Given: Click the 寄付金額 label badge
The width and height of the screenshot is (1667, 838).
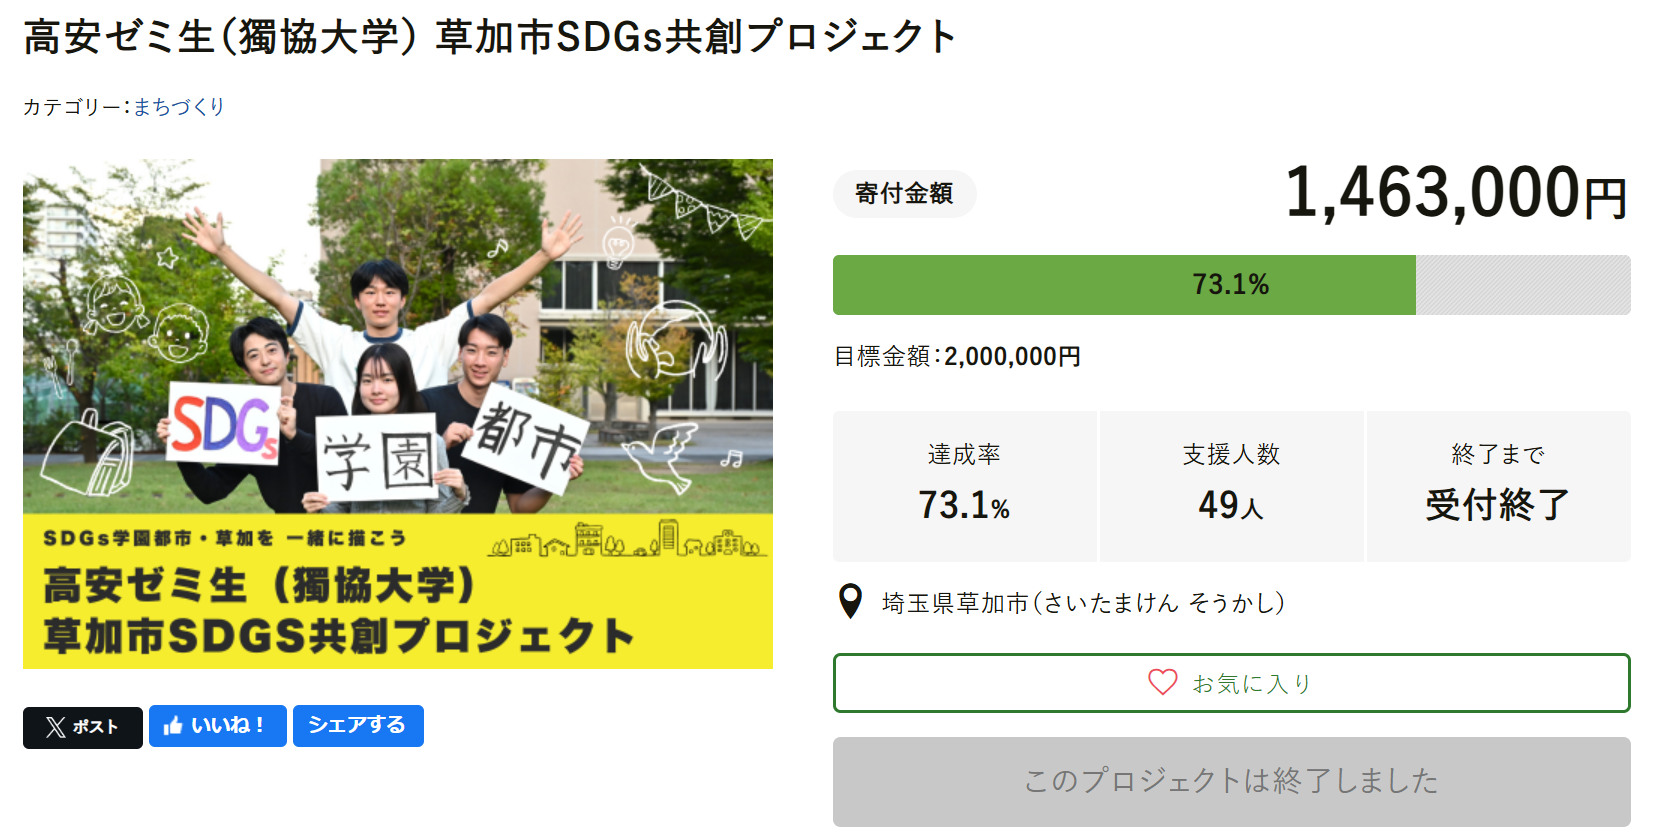Looking at the screenshot, I should coord(904,193).
